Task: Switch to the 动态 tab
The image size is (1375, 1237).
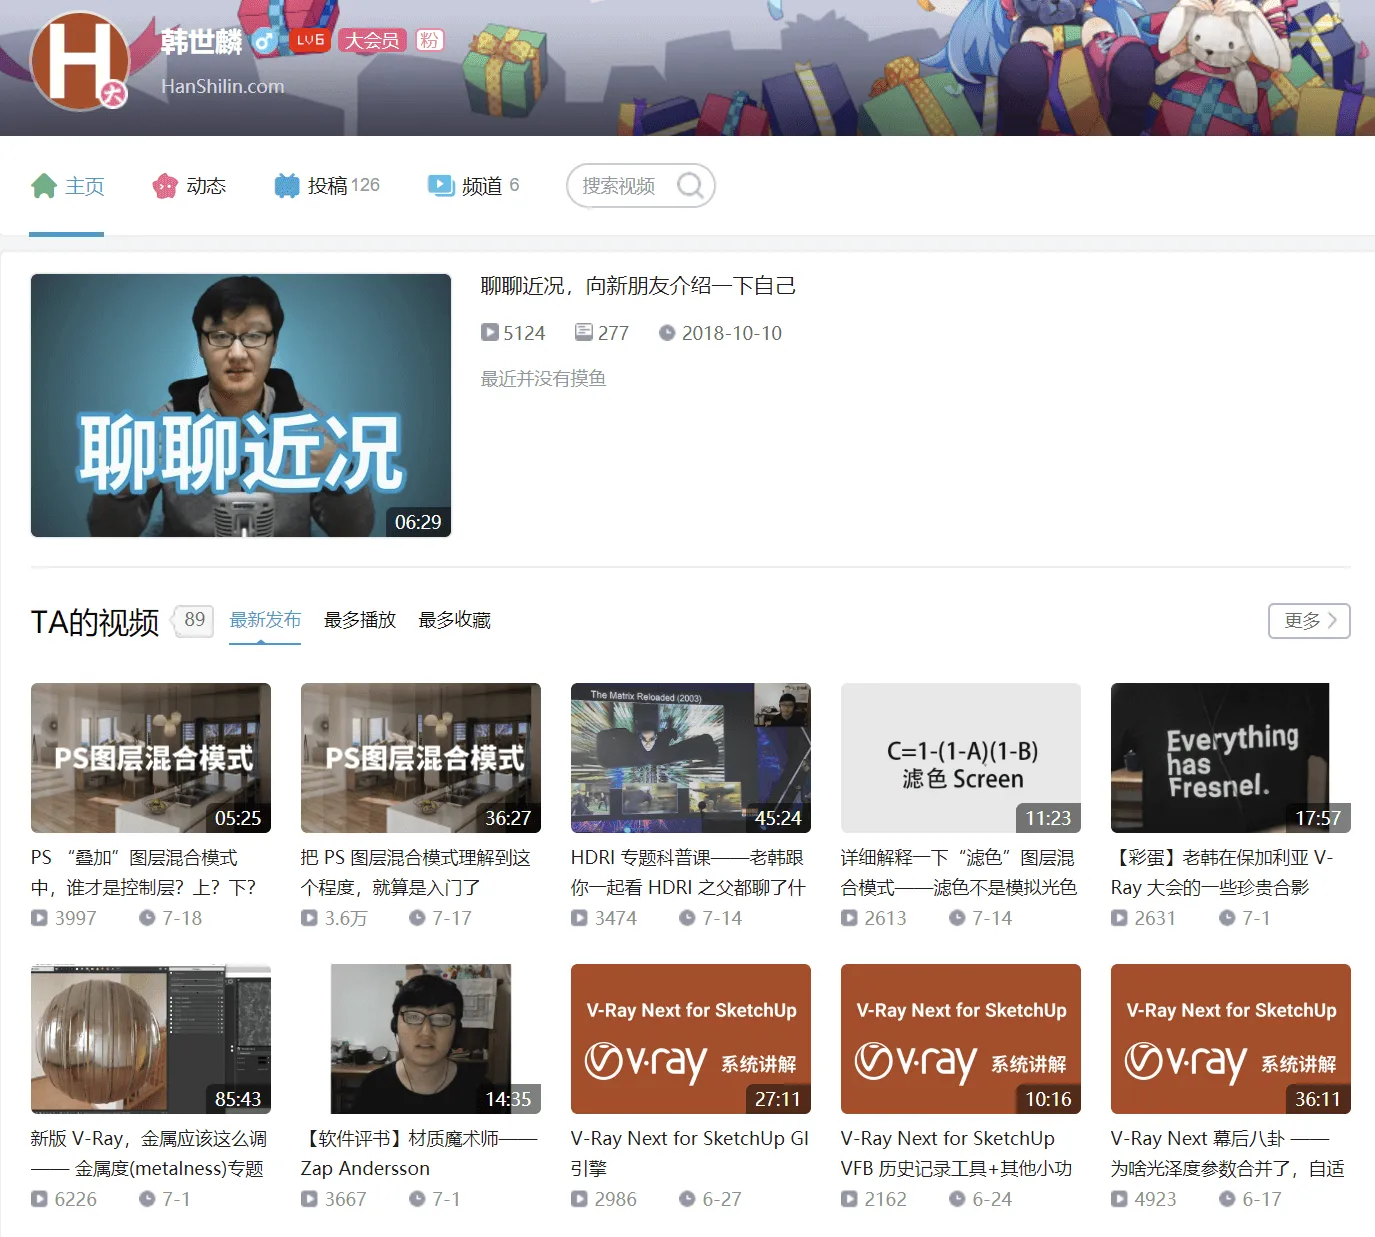Action: tap(189, 186)
